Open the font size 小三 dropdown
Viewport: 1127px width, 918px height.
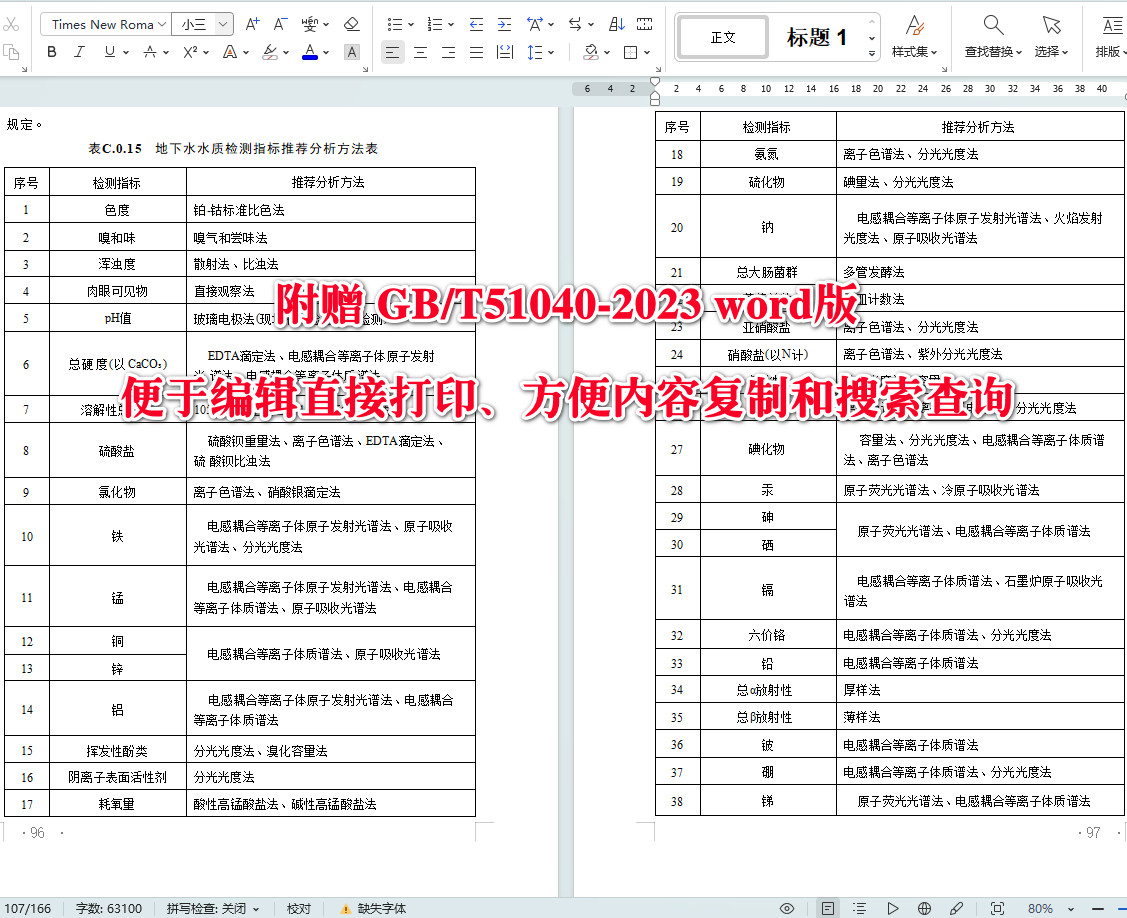199,23
